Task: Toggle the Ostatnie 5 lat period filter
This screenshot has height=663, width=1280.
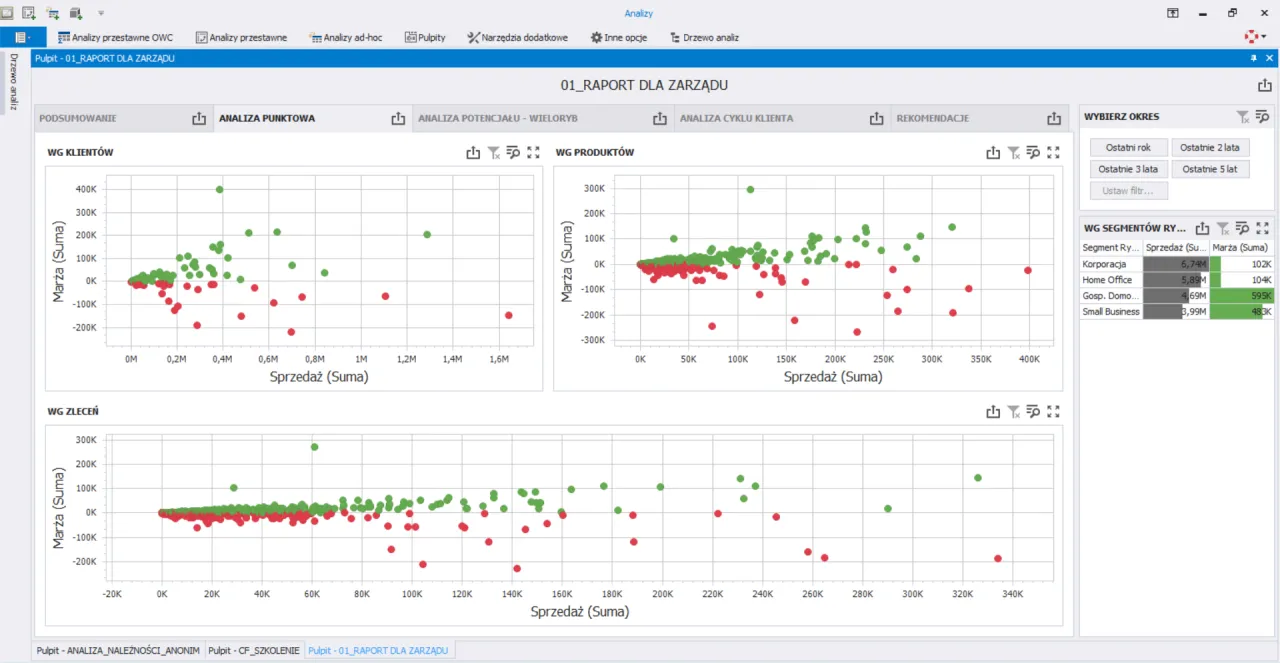Action: click(1210, 169)
